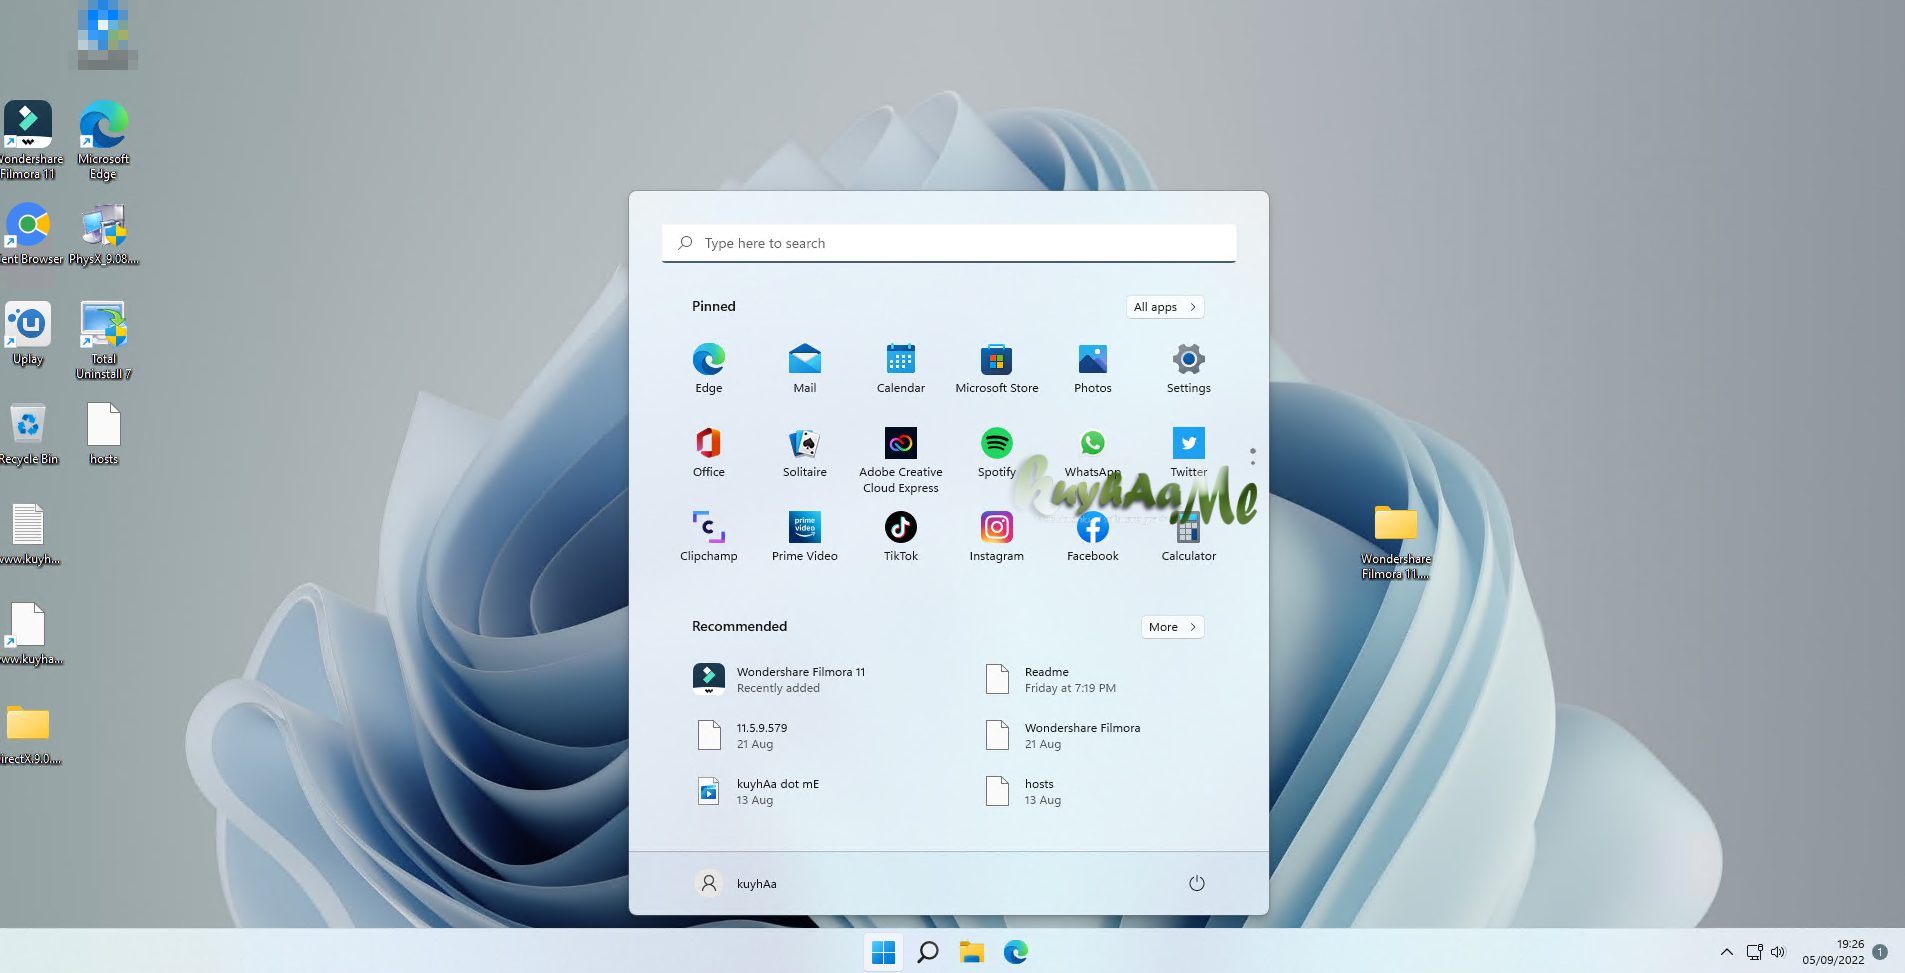
Task: Select Total Uninstall 7 desktop icon
Action: [x=103, y=340]
